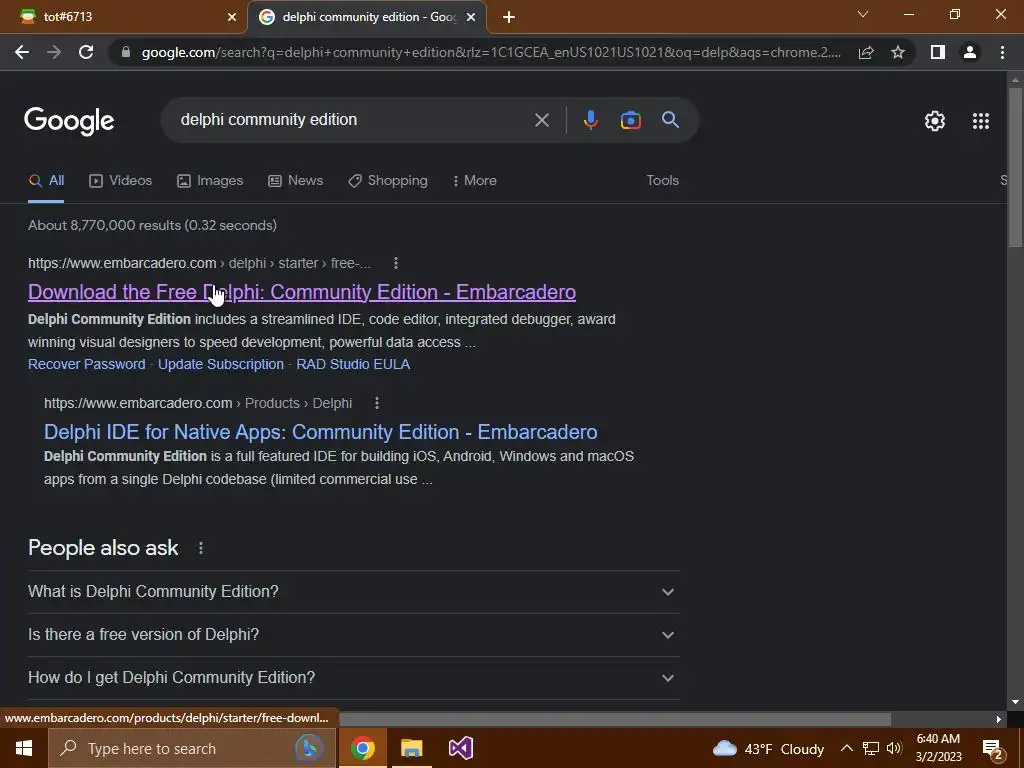The height and width of the screenshot is (768, 1024).
Task: Open Bing icon in taskbar search
Action: 309,748
